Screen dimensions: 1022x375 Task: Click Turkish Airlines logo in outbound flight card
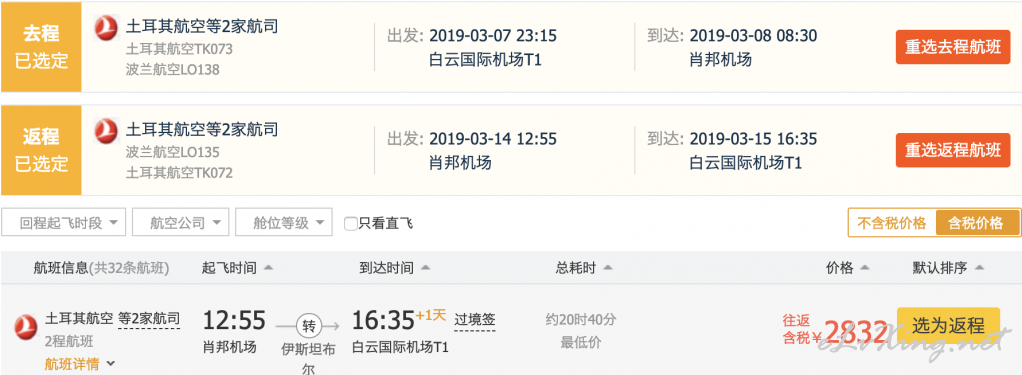(x=106, y=28)
